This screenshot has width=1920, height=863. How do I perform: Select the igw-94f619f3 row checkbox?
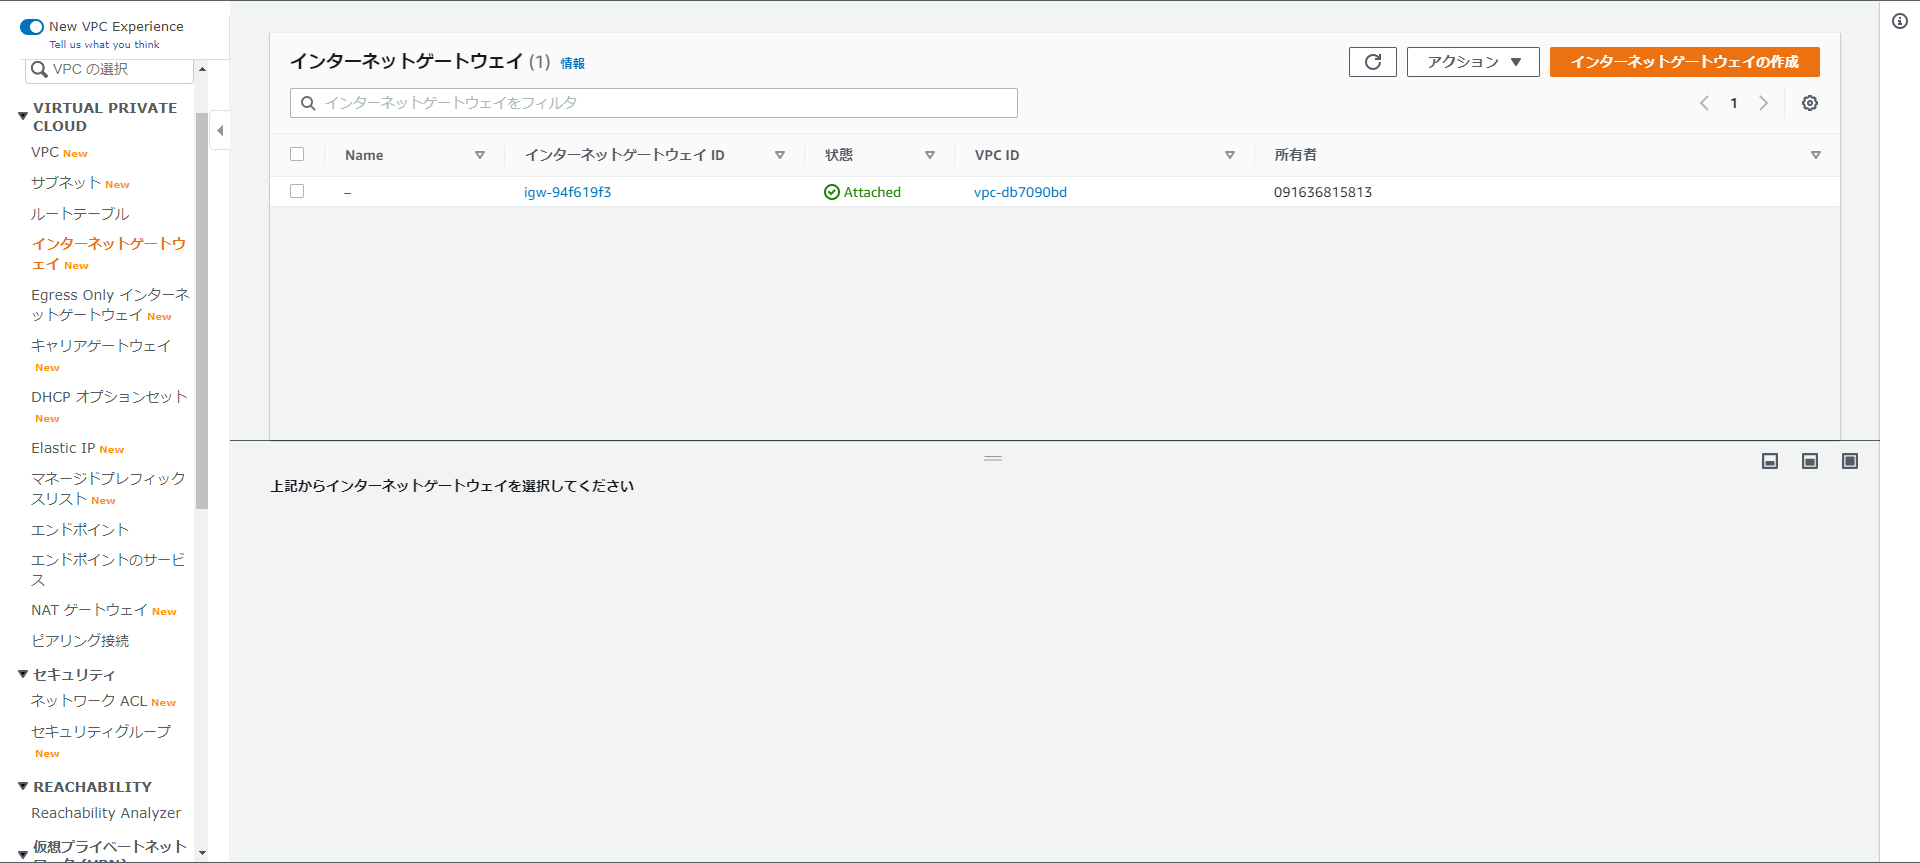[x=297, y=191]
